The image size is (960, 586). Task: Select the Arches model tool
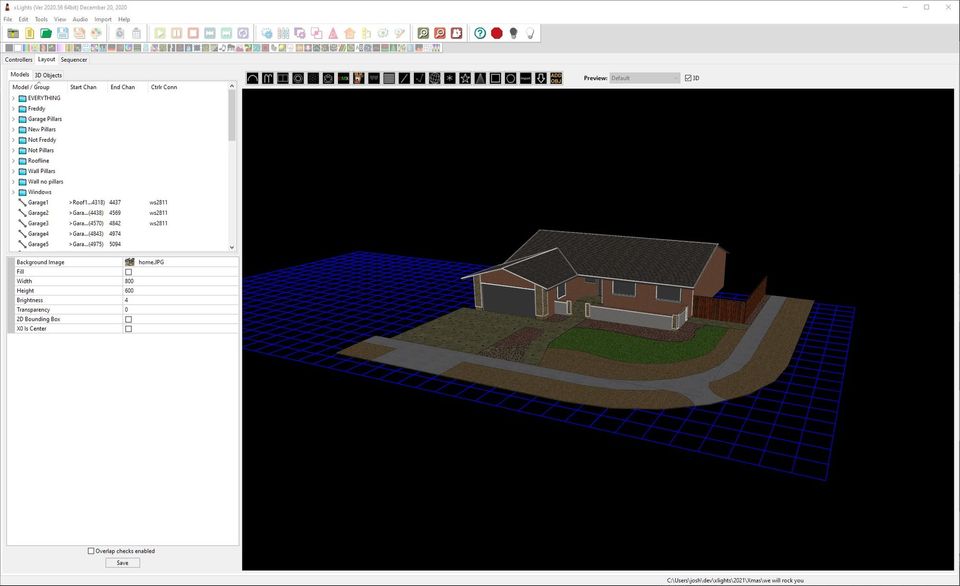(252, 78)
